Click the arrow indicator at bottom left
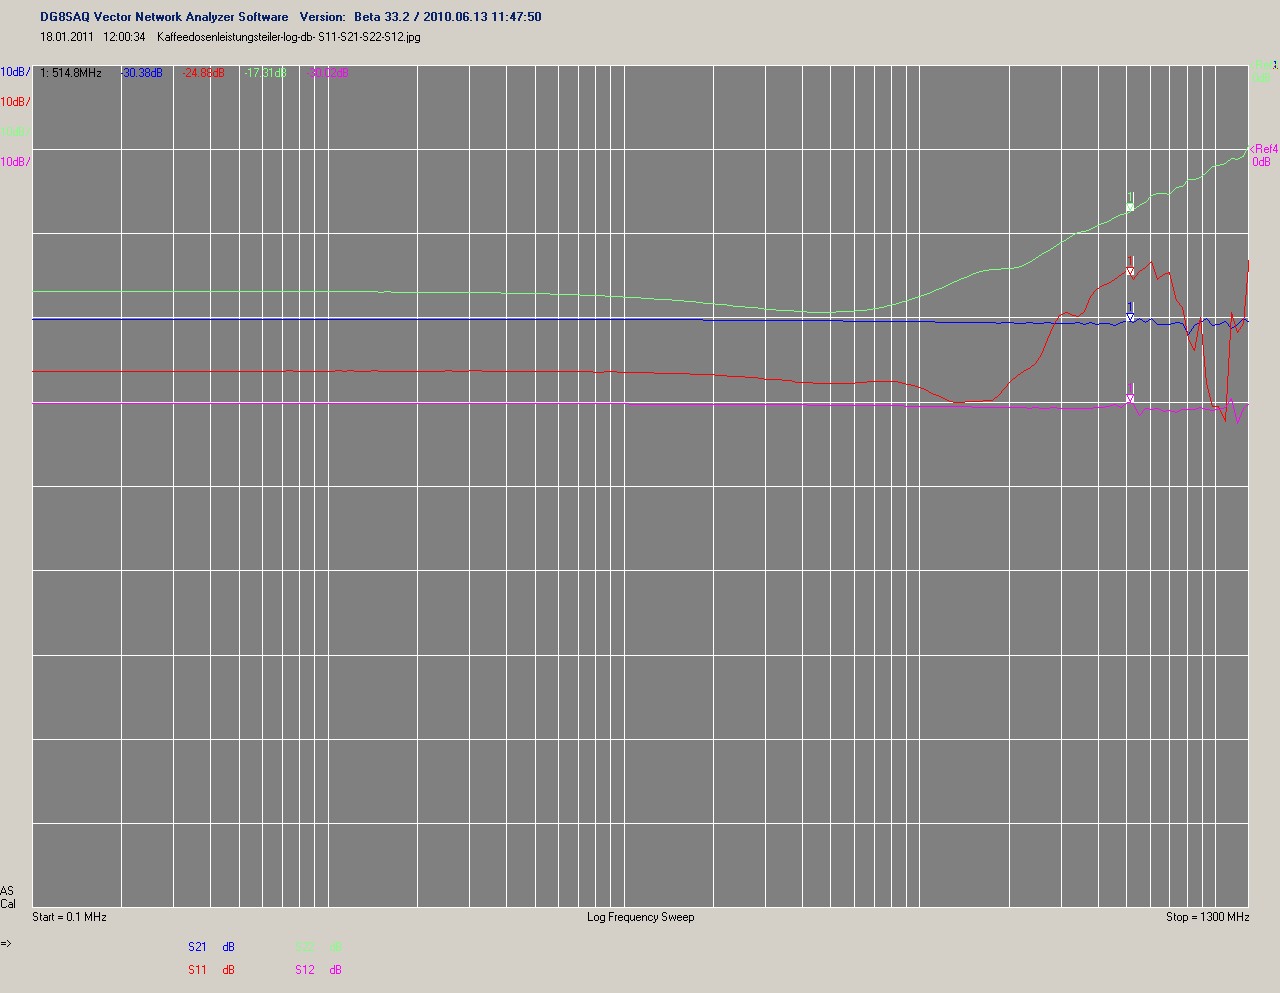1280x993 pixels. pos(6,943)
